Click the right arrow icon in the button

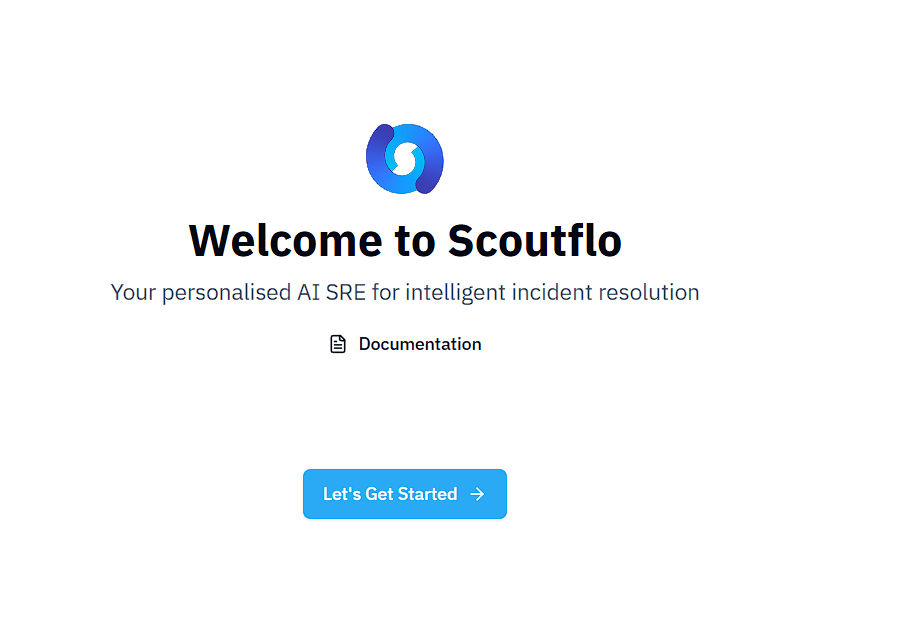[477, 494]
